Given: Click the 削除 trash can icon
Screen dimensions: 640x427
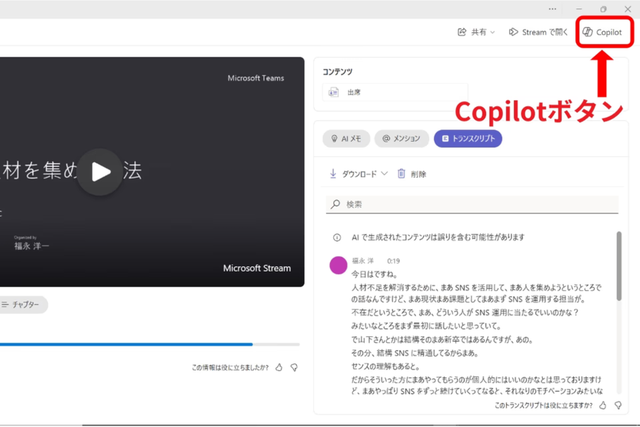Looking at the screenshot, I should pyautogui.click(x=401, y=173).
